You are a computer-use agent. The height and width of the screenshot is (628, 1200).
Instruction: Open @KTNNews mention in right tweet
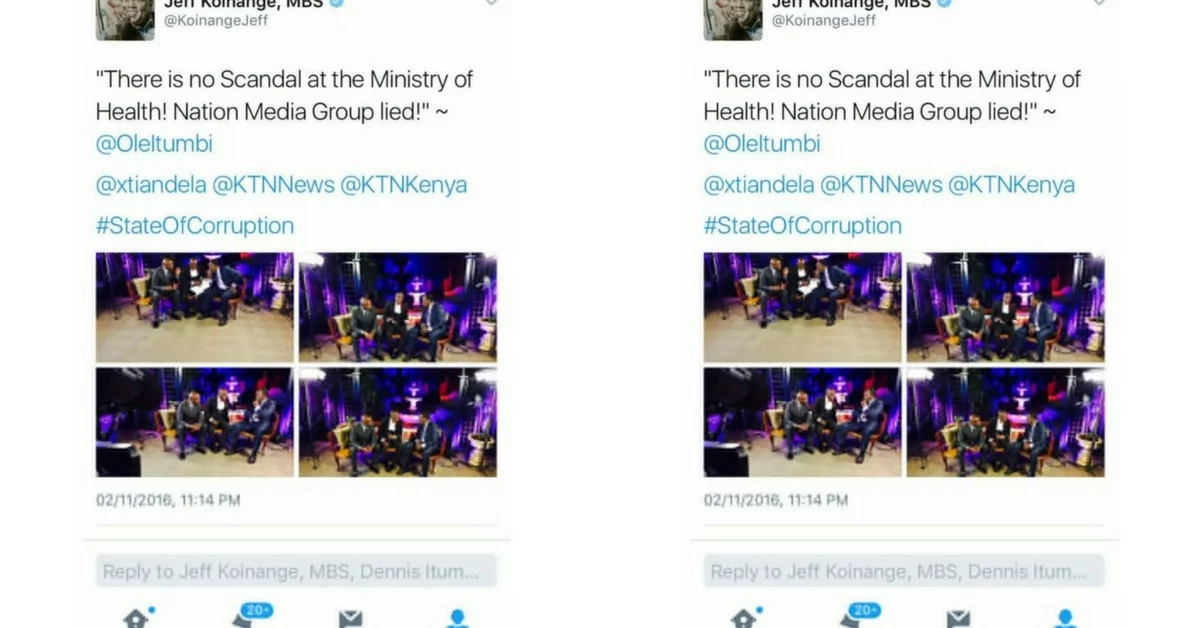tap(881, 185)
